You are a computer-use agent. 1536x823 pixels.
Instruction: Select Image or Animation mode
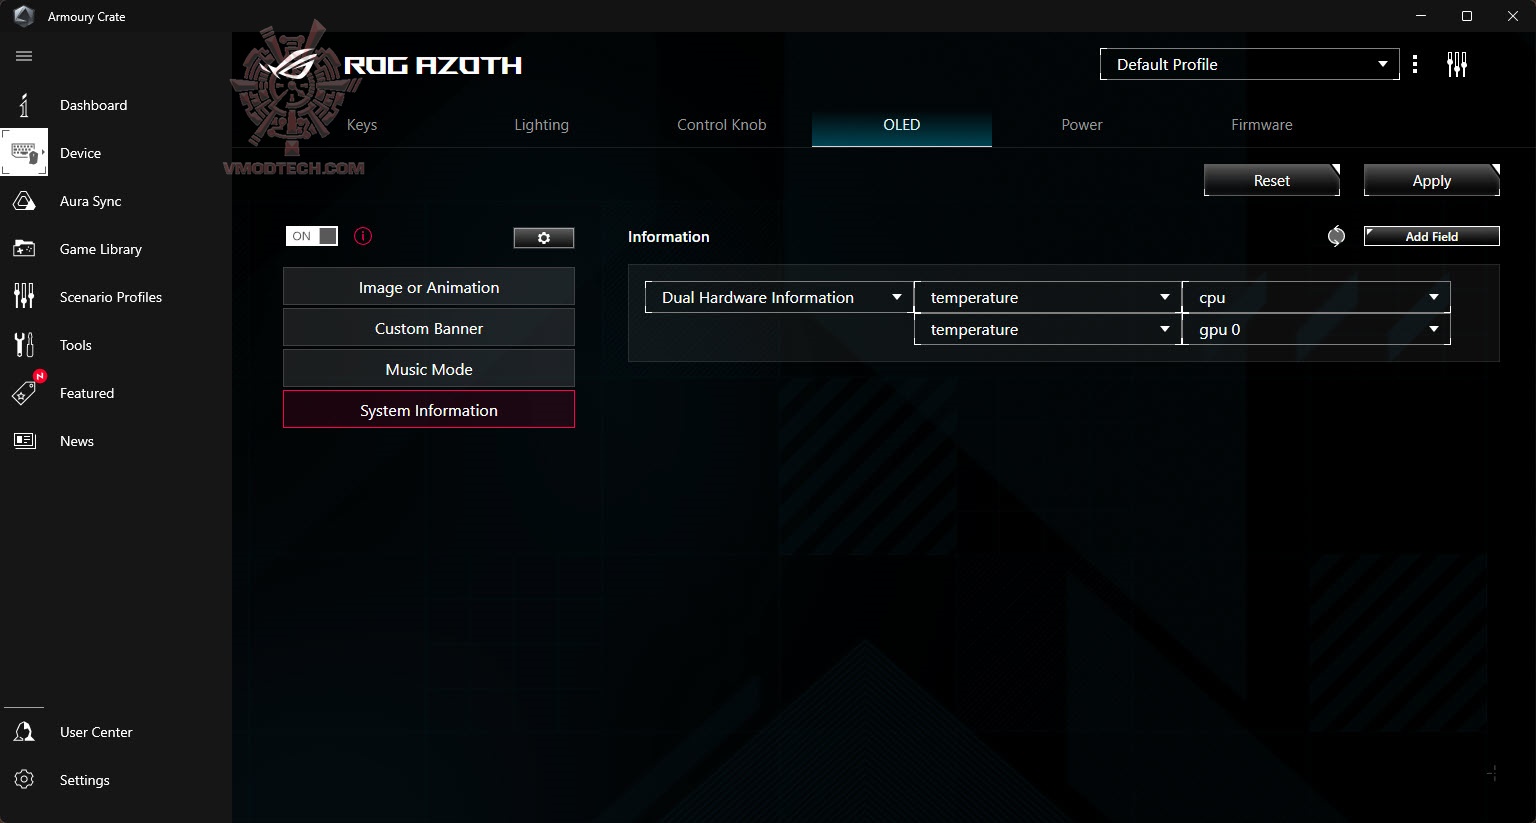[429, 287]
